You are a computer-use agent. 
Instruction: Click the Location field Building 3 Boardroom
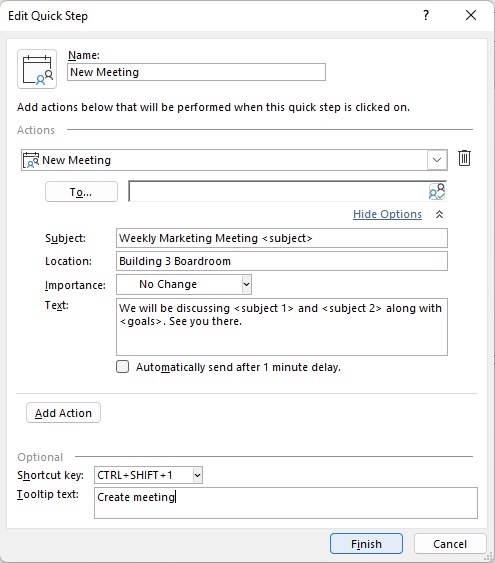pos(282,261)
